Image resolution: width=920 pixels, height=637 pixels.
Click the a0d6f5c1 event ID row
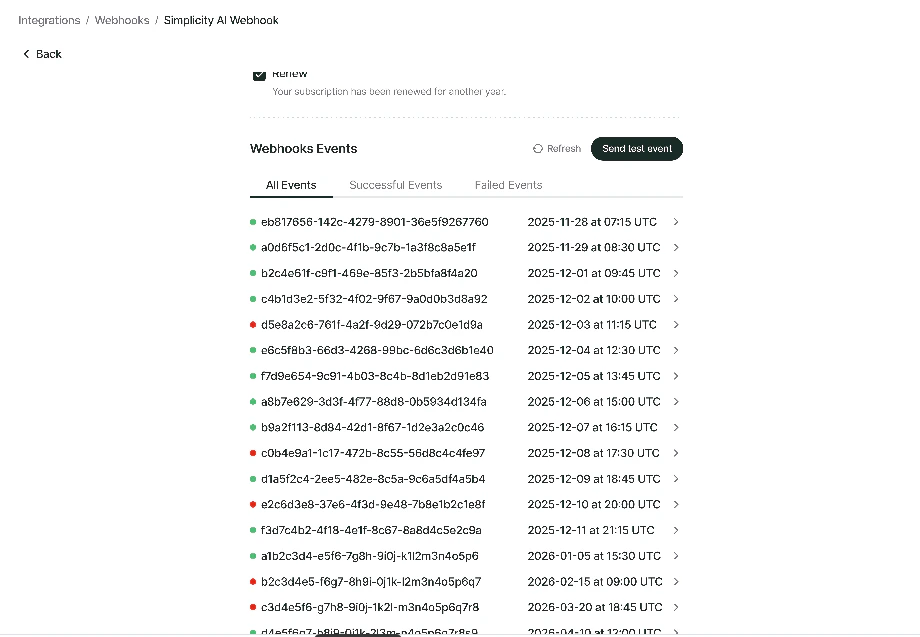click(x=372, y=247)
